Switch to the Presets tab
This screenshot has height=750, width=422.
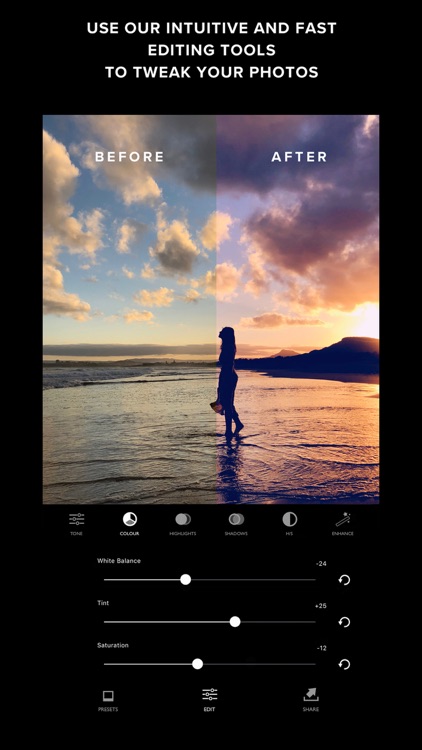tap(108, 700)
